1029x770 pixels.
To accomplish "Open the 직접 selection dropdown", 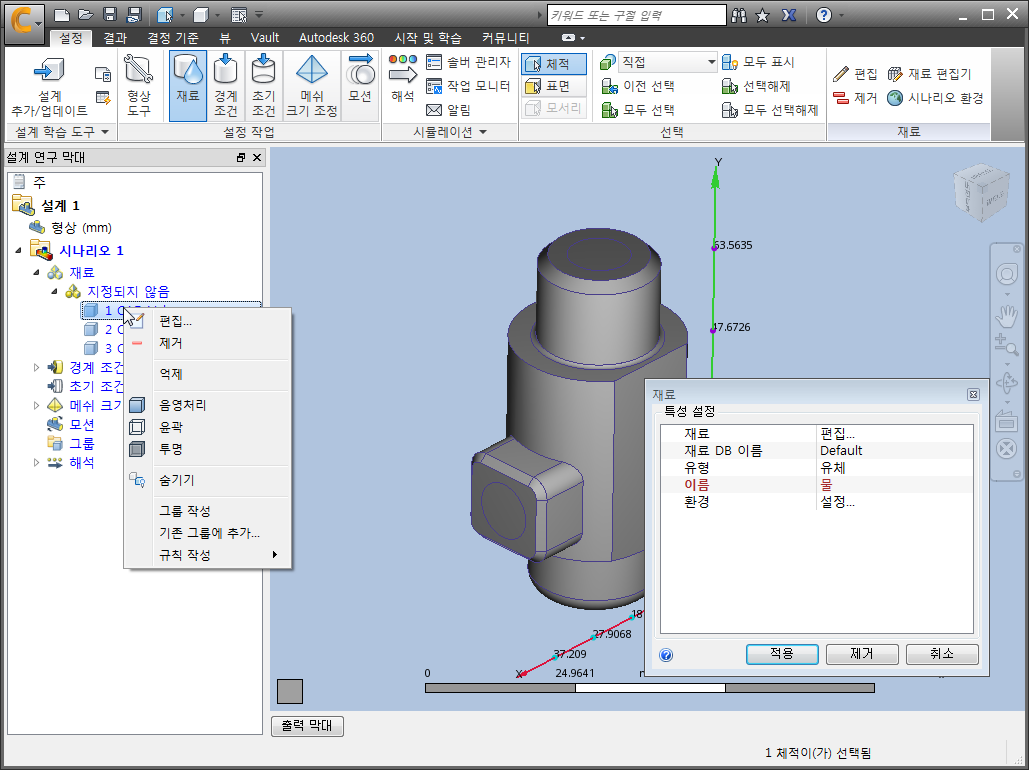I will point(668,62).
